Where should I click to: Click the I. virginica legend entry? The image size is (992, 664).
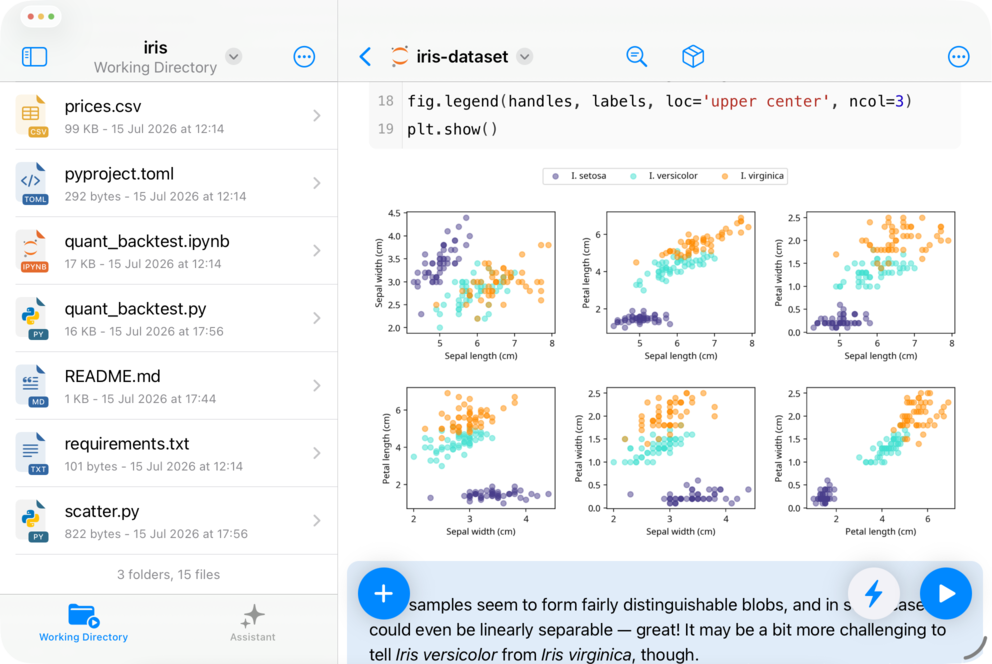coord(753,176)
